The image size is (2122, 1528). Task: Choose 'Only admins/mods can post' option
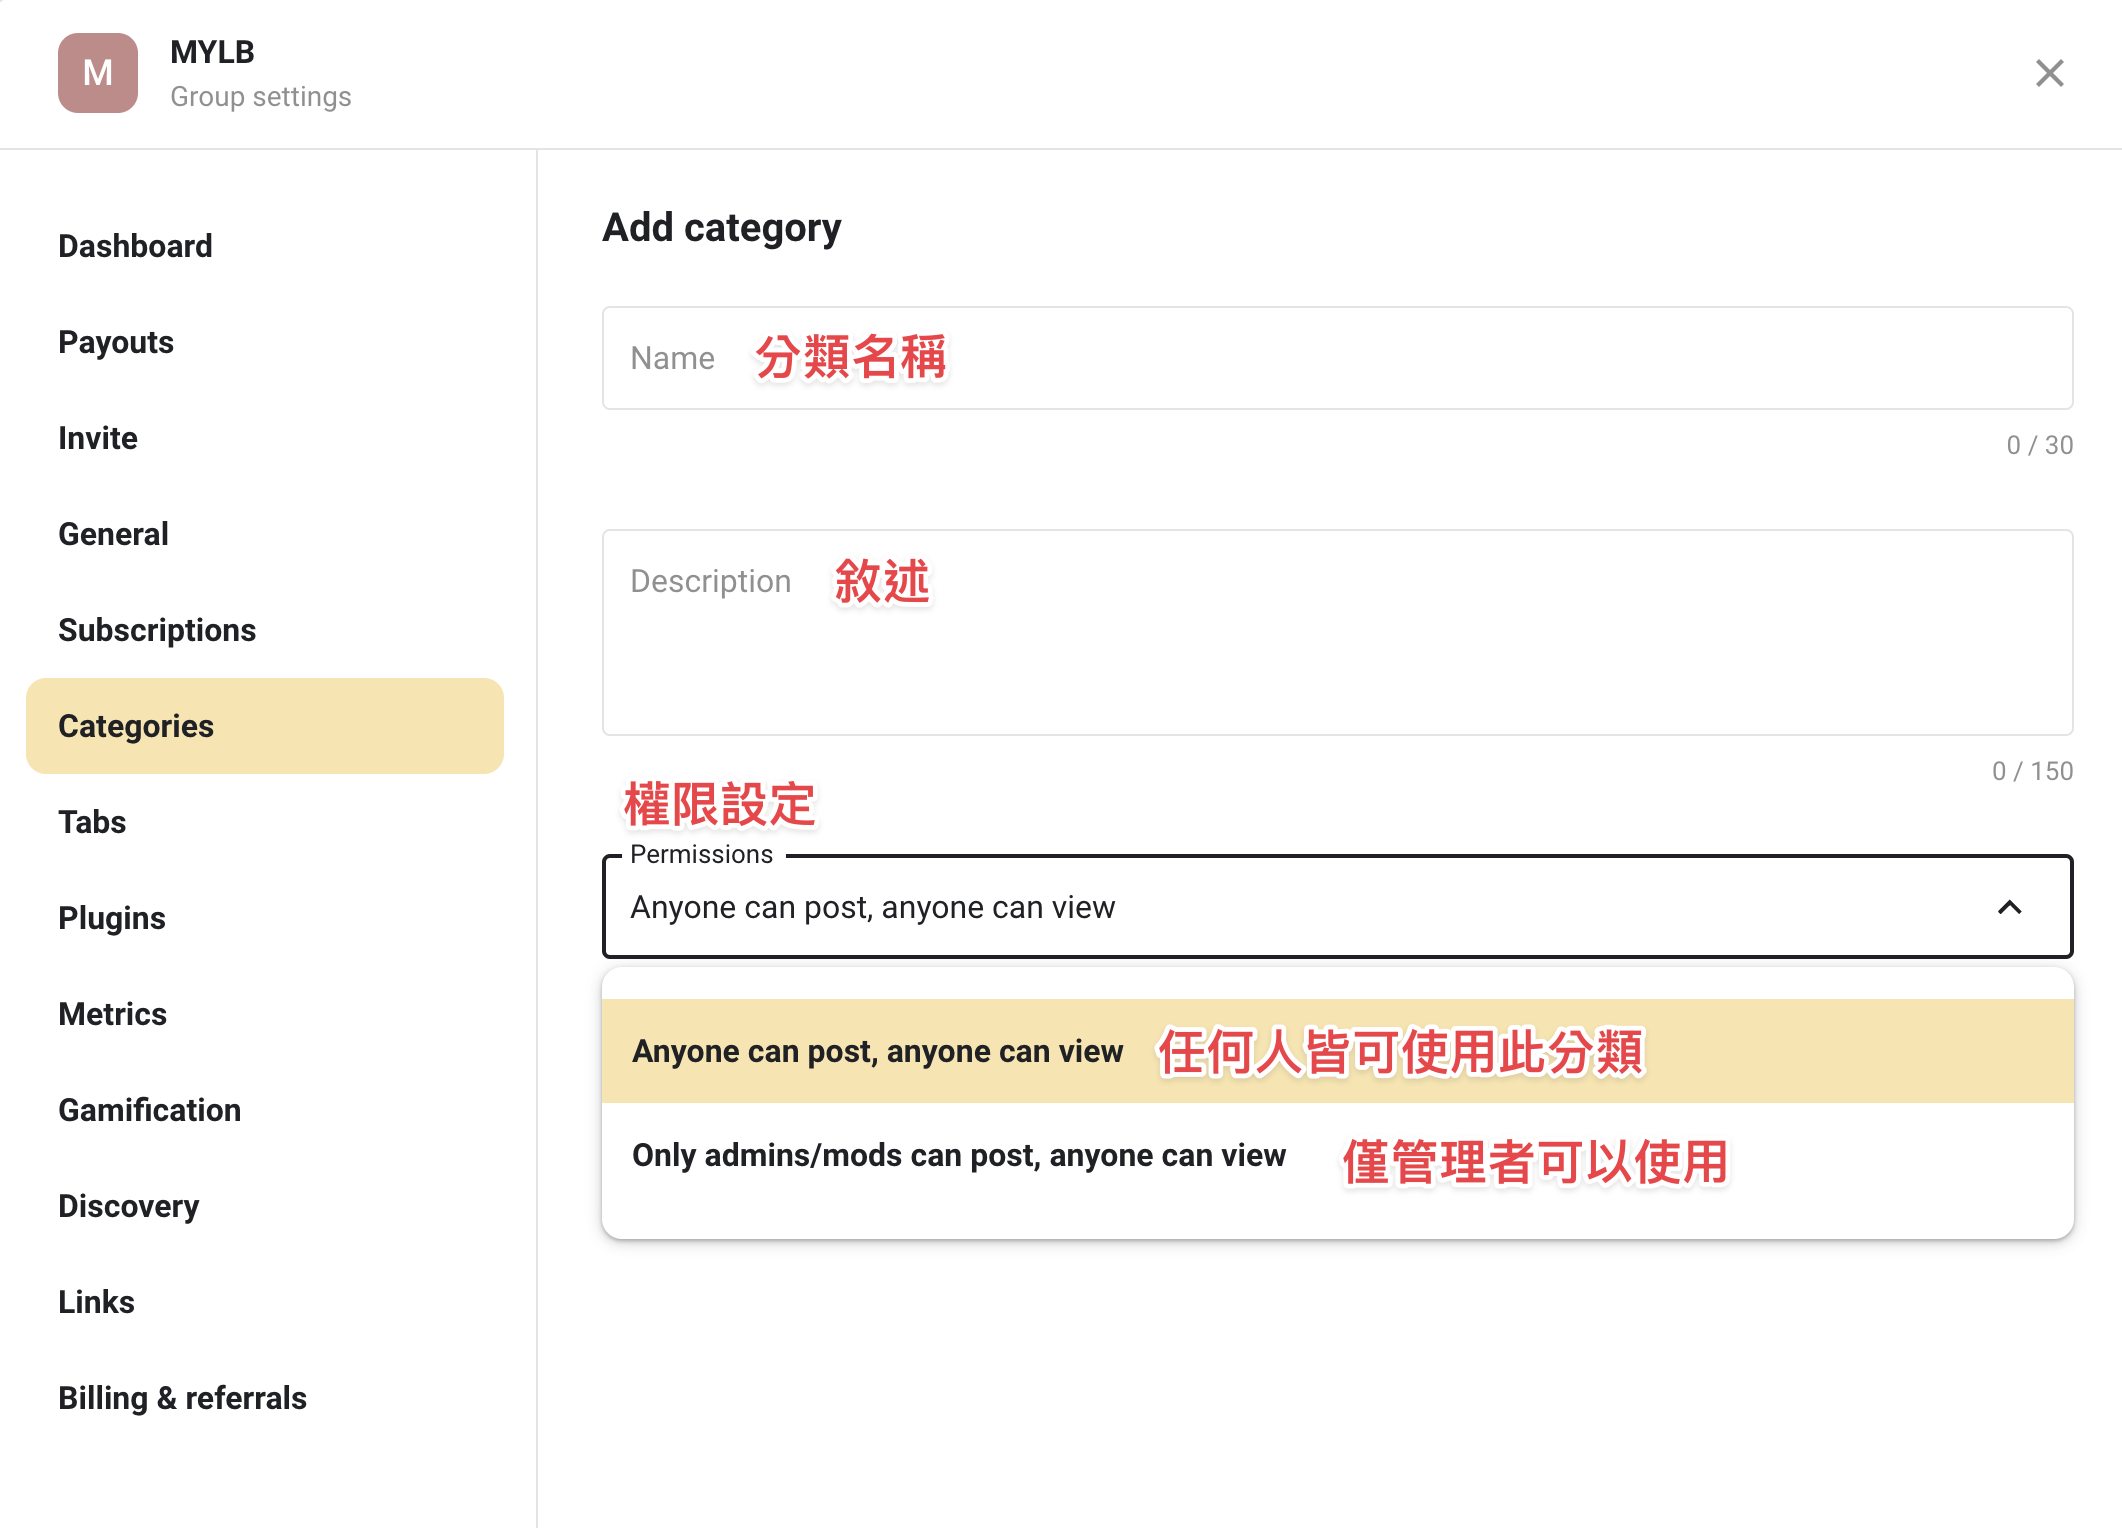pyautogui.click(x=1337, y=1155)
